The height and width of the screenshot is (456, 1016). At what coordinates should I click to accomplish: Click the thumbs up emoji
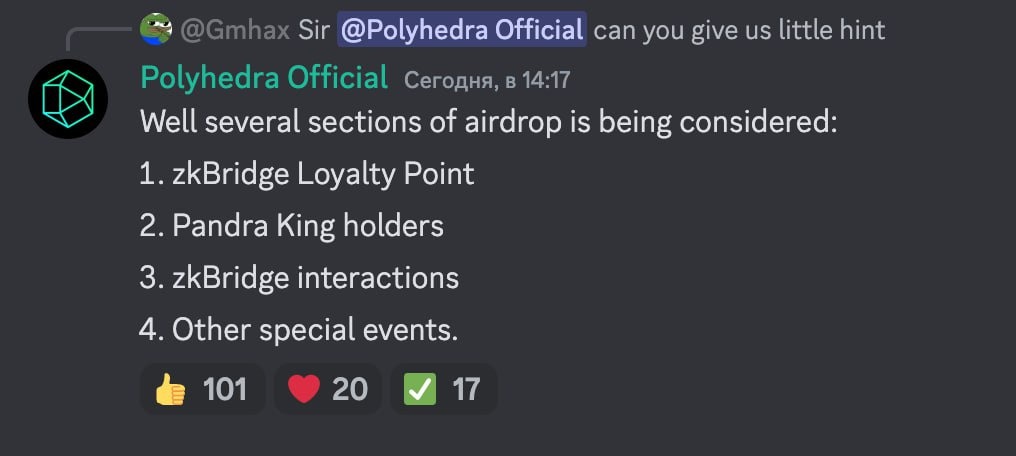(x=171, y=388)
